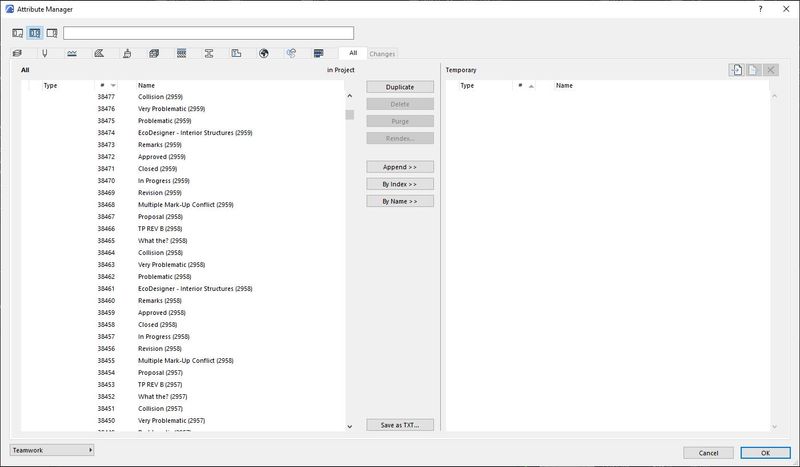Click the Delete button
Image resolution: width=800 pixels, height=467 pixels.
(400, 104)
